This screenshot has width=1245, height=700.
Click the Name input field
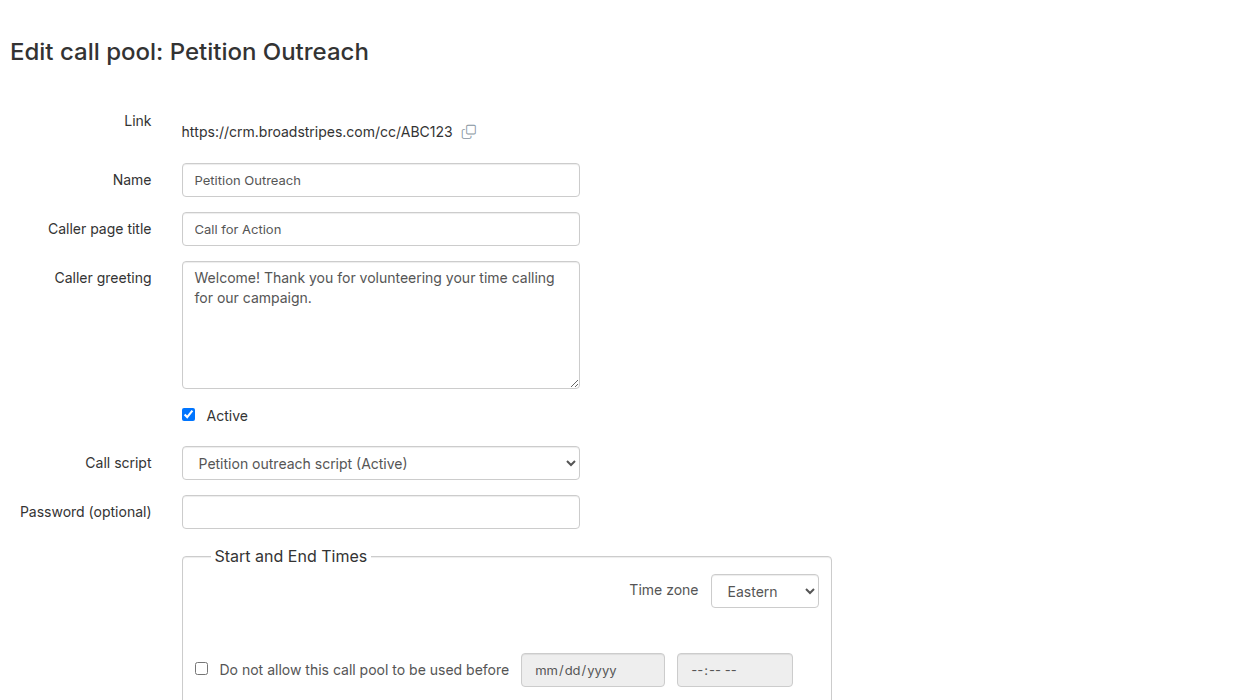(381, 180)
